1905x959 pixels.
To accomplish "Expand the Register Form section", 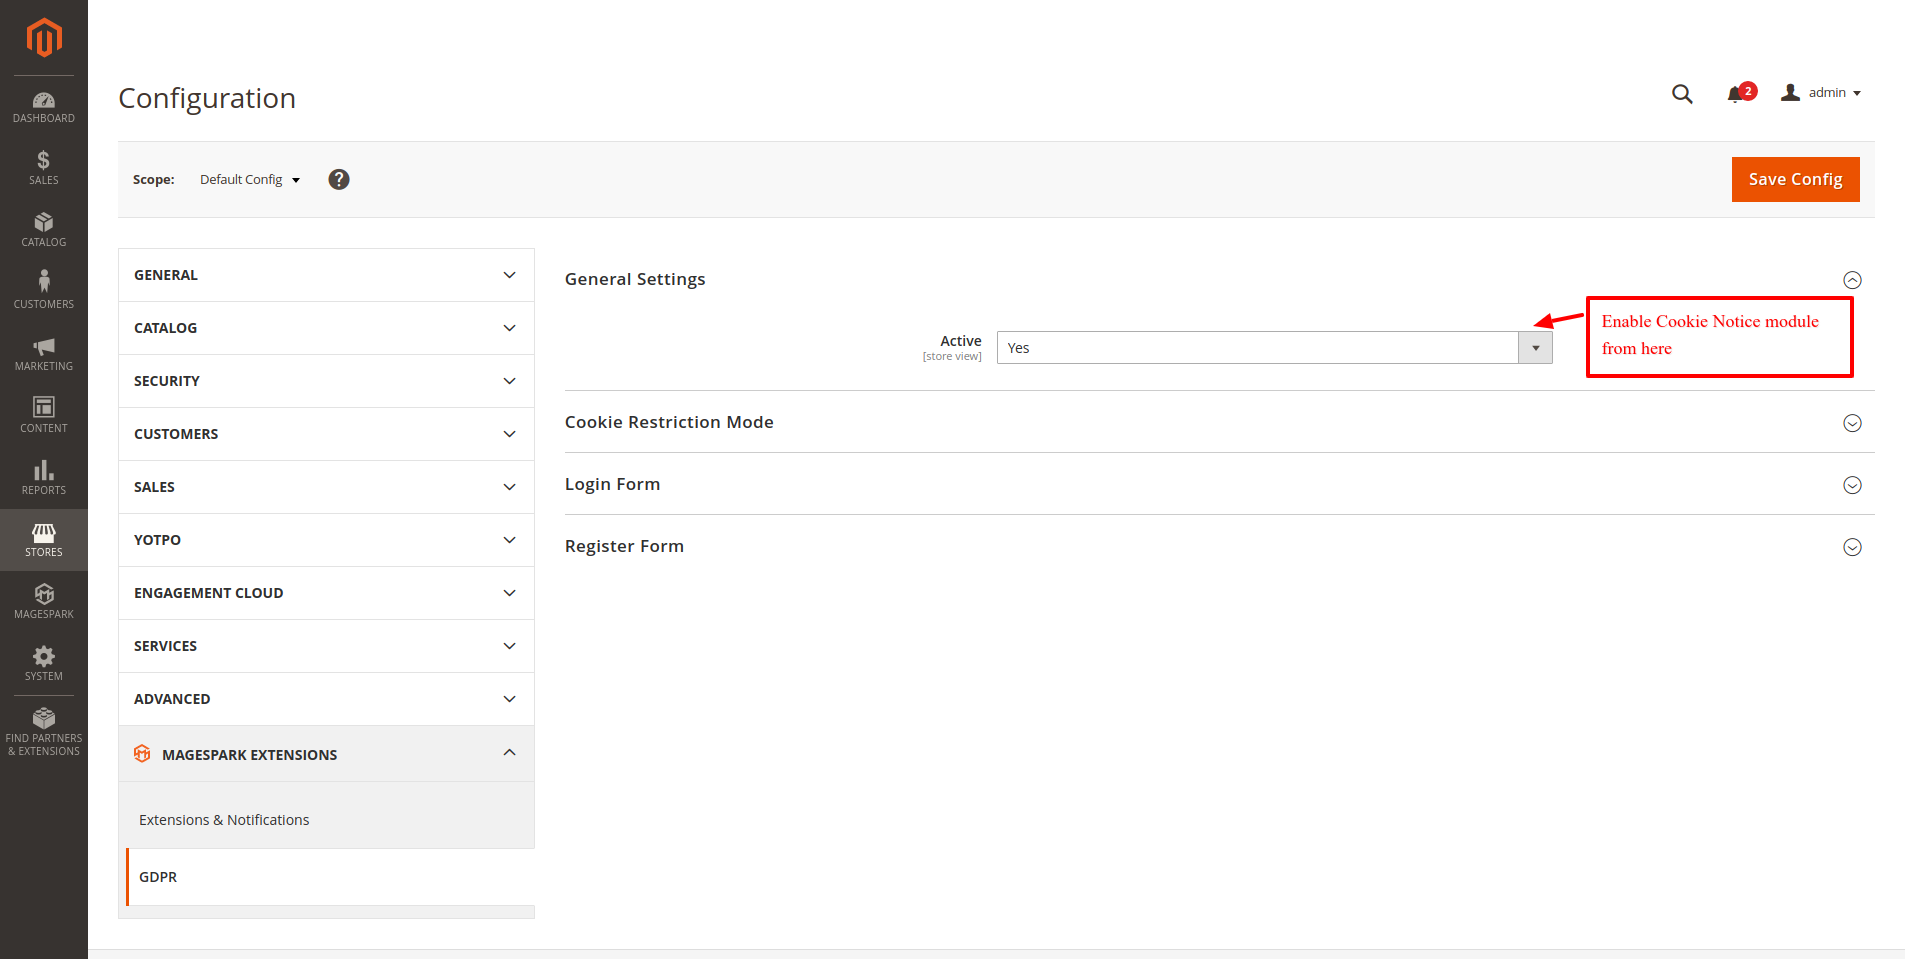I will [x=1852, y=547].
